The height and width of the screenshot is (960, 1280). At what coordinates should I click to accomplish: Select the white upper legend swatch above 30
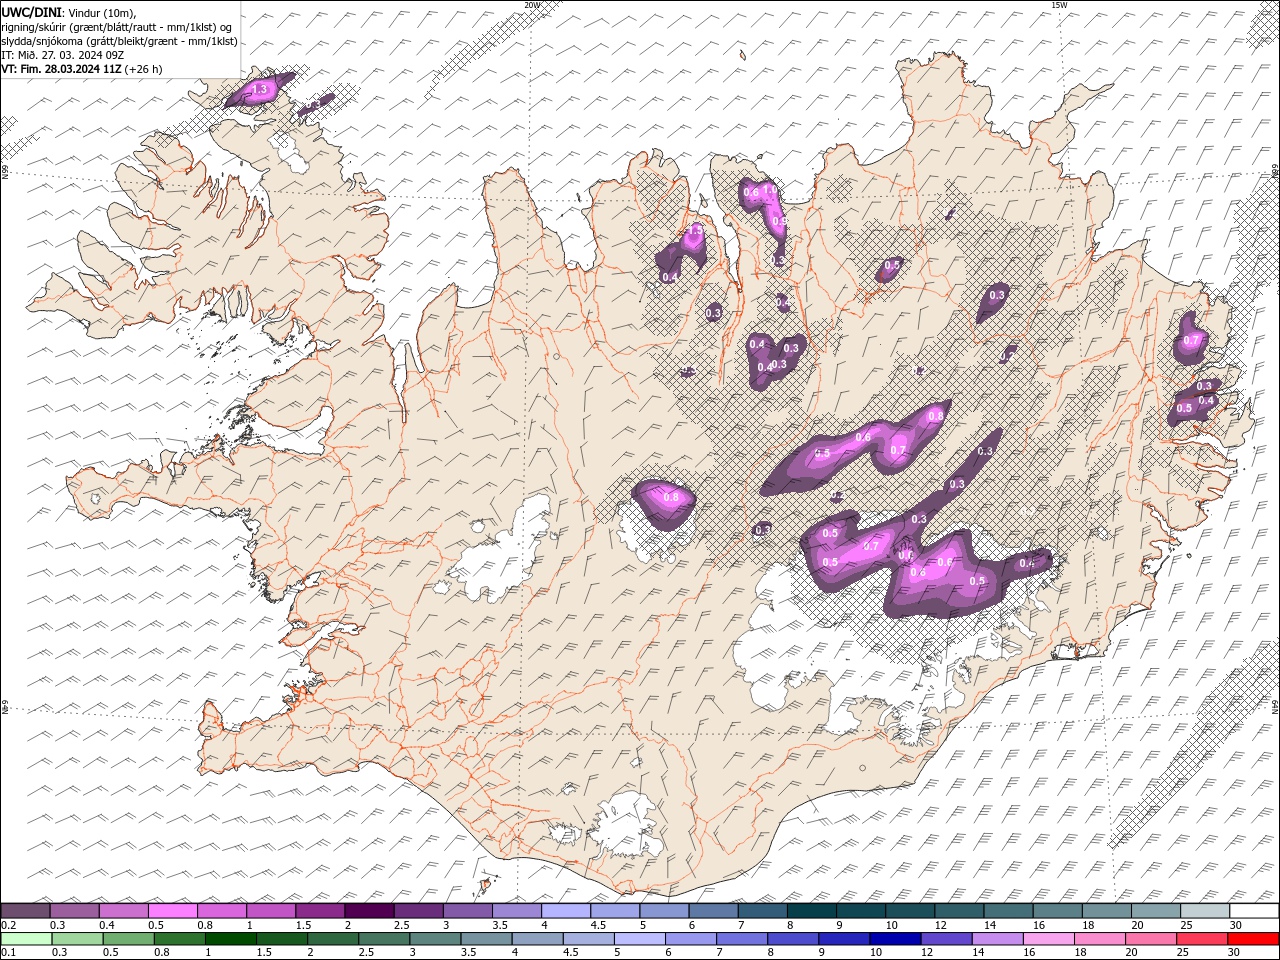coord(1254,911)
